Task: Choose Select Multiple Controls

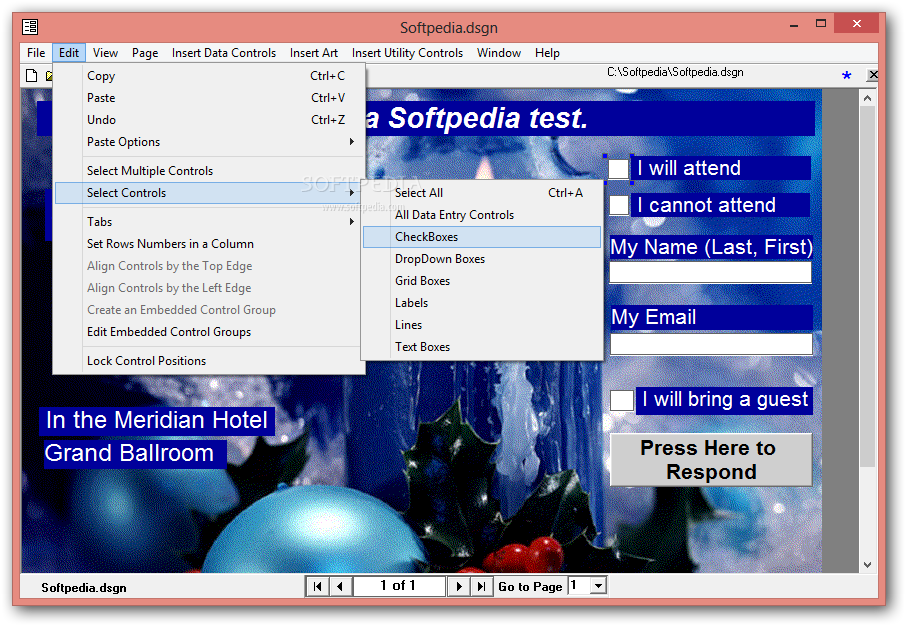Action: (209, 171)
